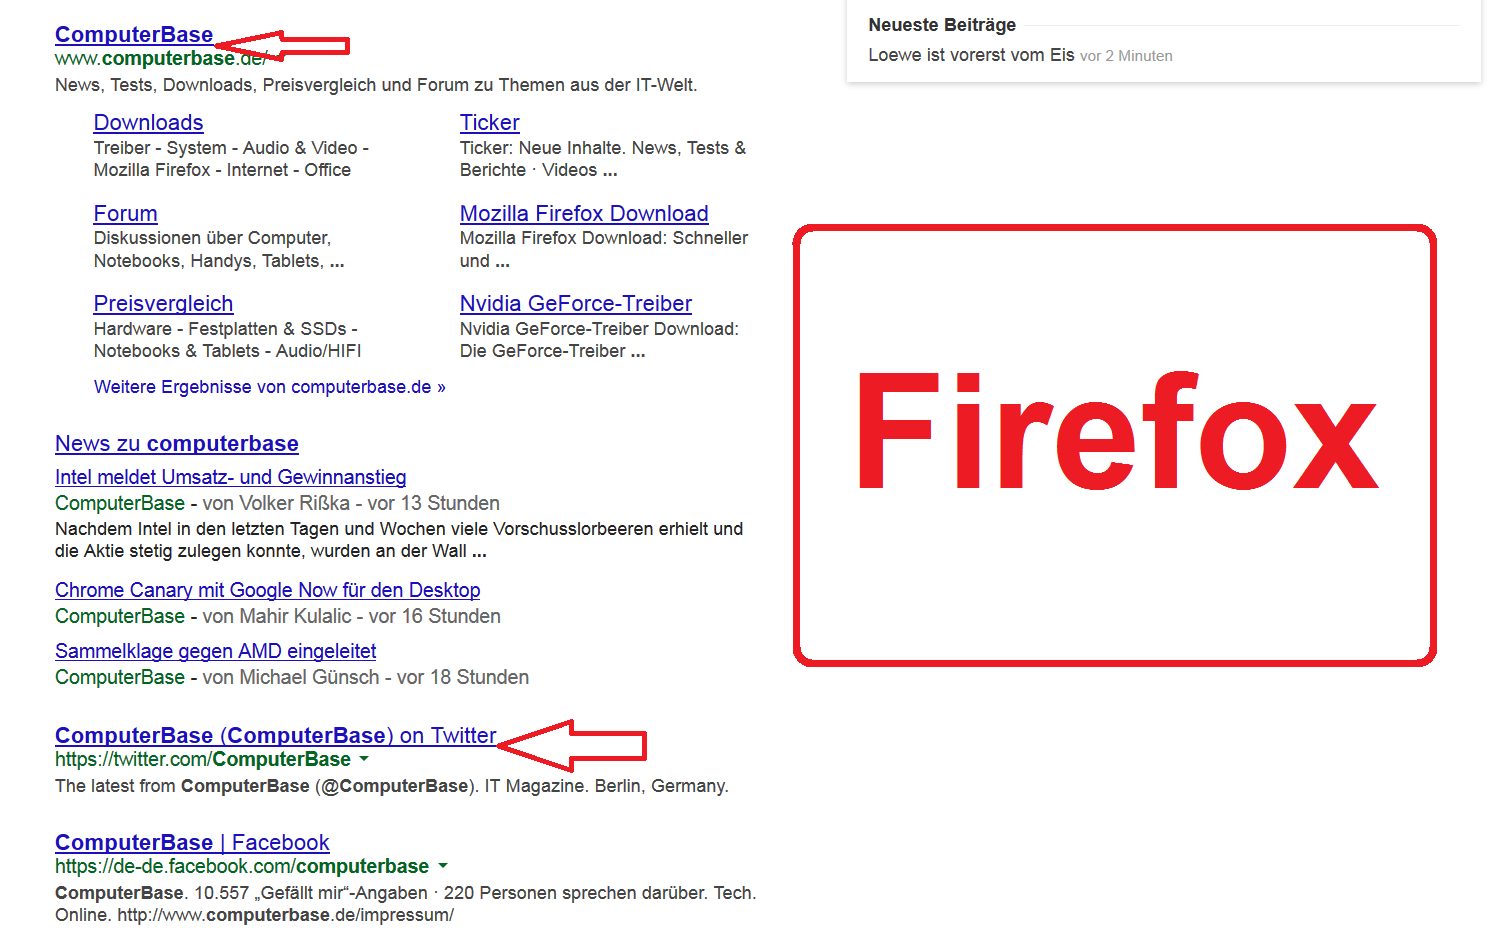Click 'von Volker Rißka - vor 13 Stunden' line
This screenshot has height=936, width=1506.
click(x=351, y=504)
